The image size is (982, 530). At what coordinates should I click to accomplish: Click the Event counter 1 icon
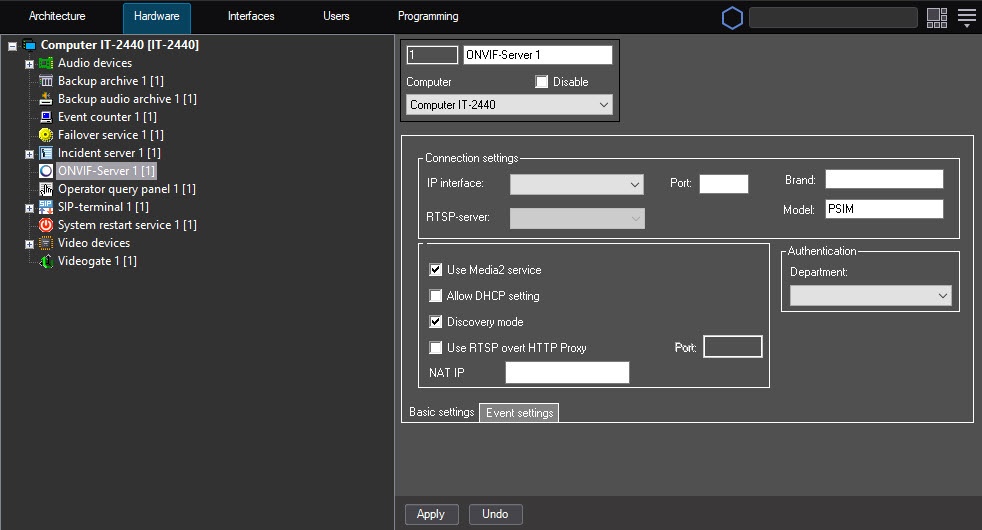[46, 117]
